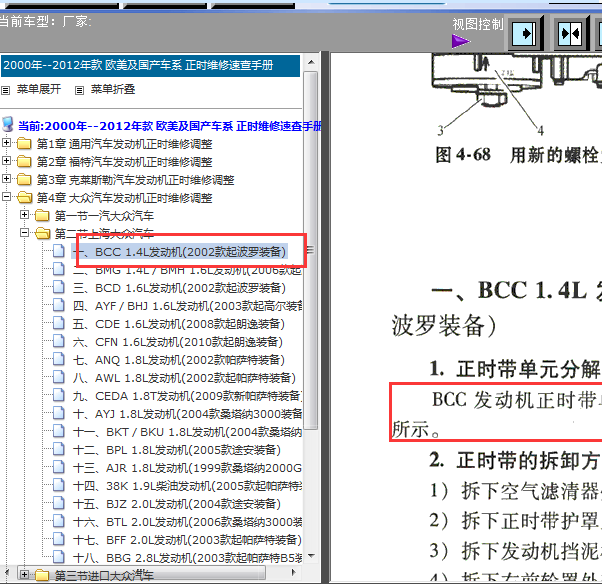602x584 pixels.
Task: Click the 1. 正时带单元分解 heading
Action: pos(516,369)
